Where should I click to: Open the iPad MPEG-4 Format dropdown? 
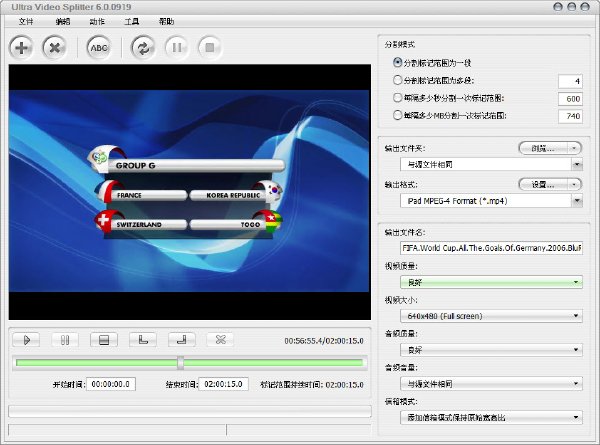pyautogui.click(x=491, y=201)
